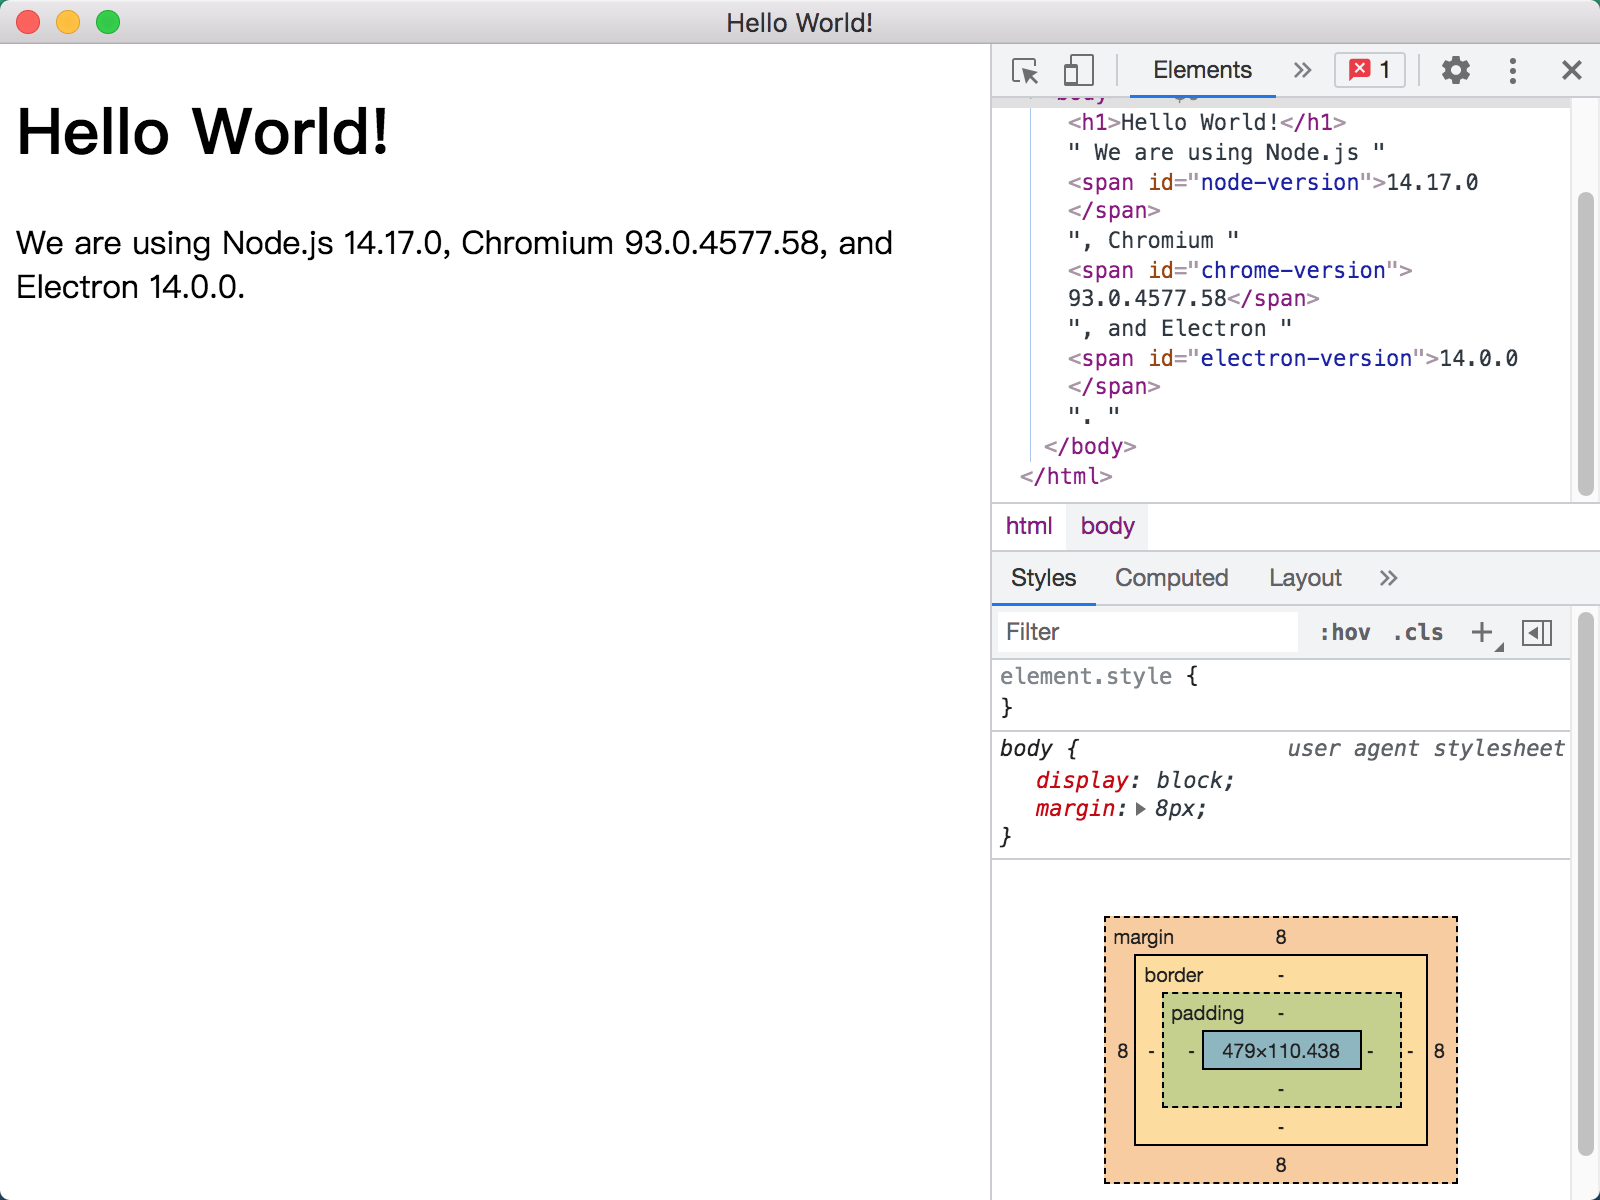Click the ", and Electron " text node

(1180, 328)
